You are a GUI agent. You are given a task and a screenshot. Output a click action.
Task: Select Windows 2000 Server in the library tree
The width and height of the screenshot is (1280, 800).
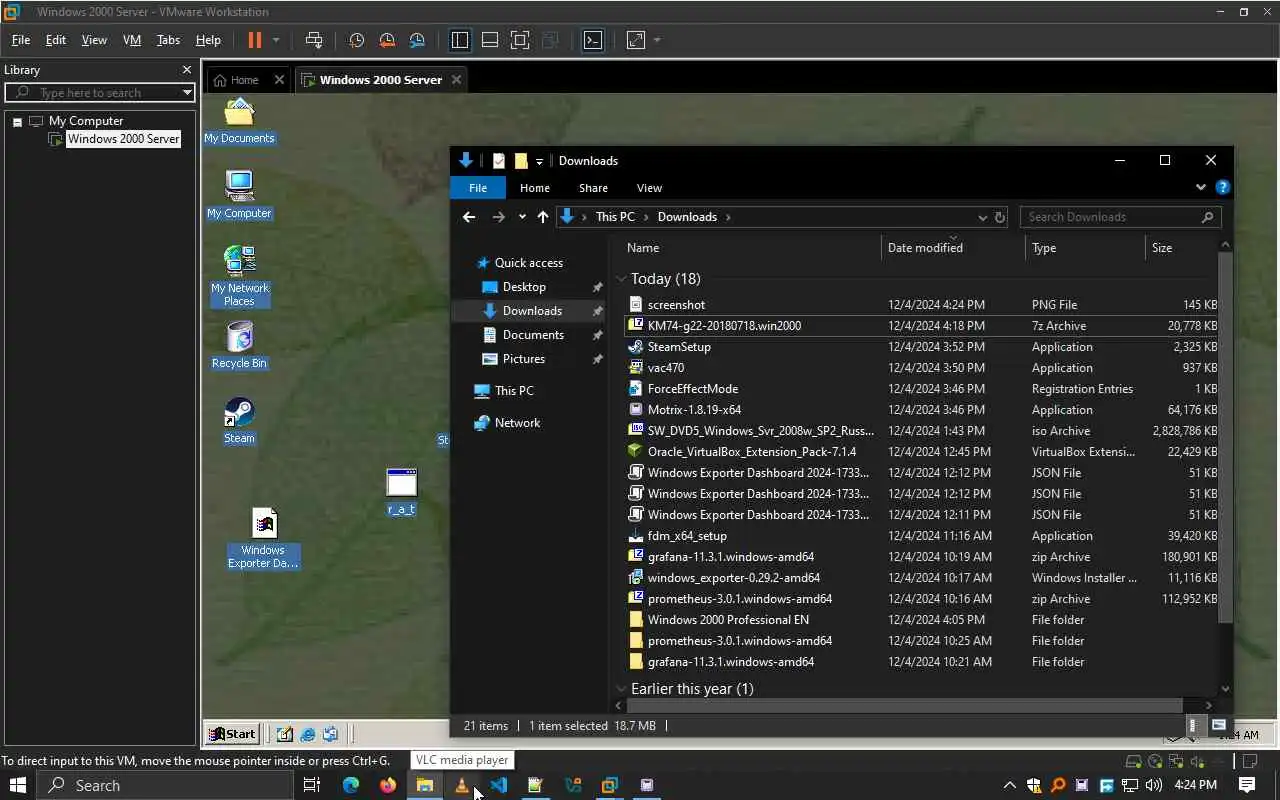tap(123, 139)
